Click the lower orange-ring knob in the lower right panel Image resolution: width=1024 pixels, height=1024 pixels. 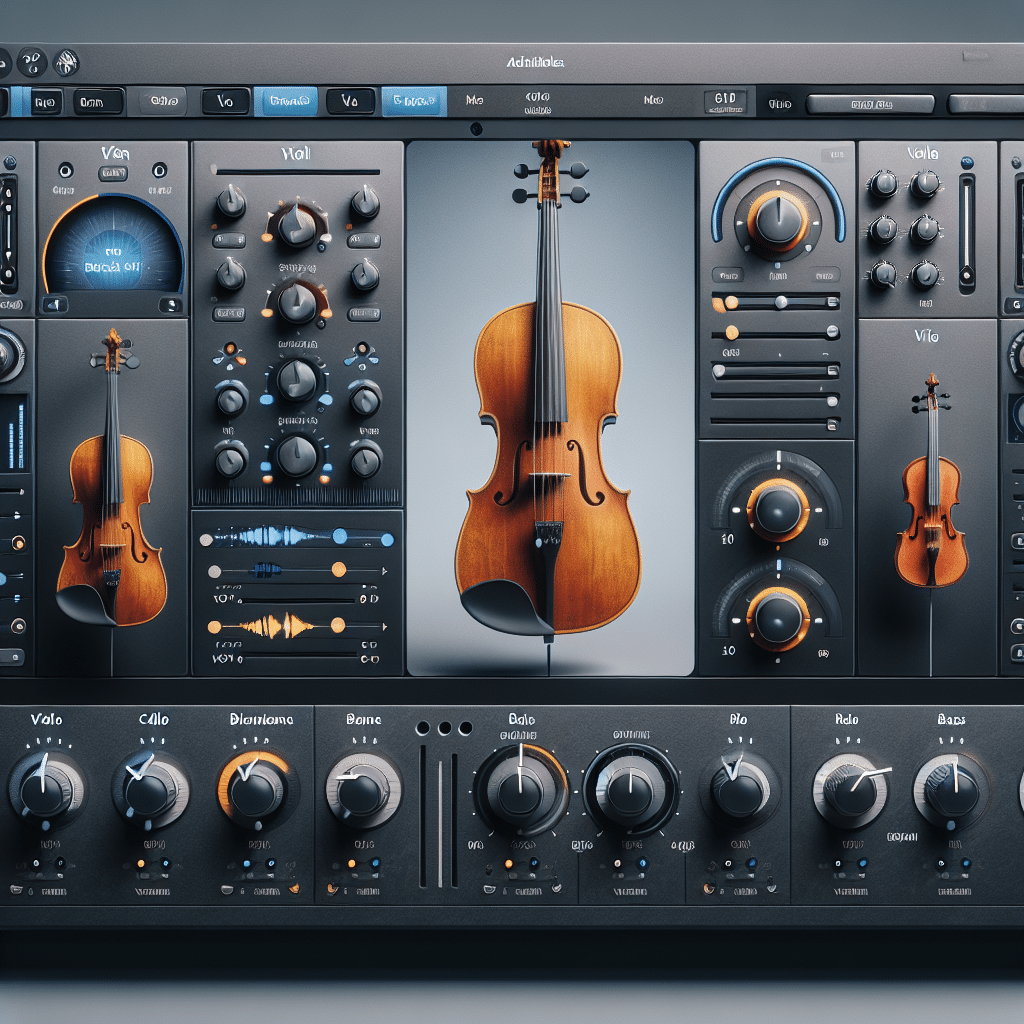pyautogui.click(x=777, y=618)
